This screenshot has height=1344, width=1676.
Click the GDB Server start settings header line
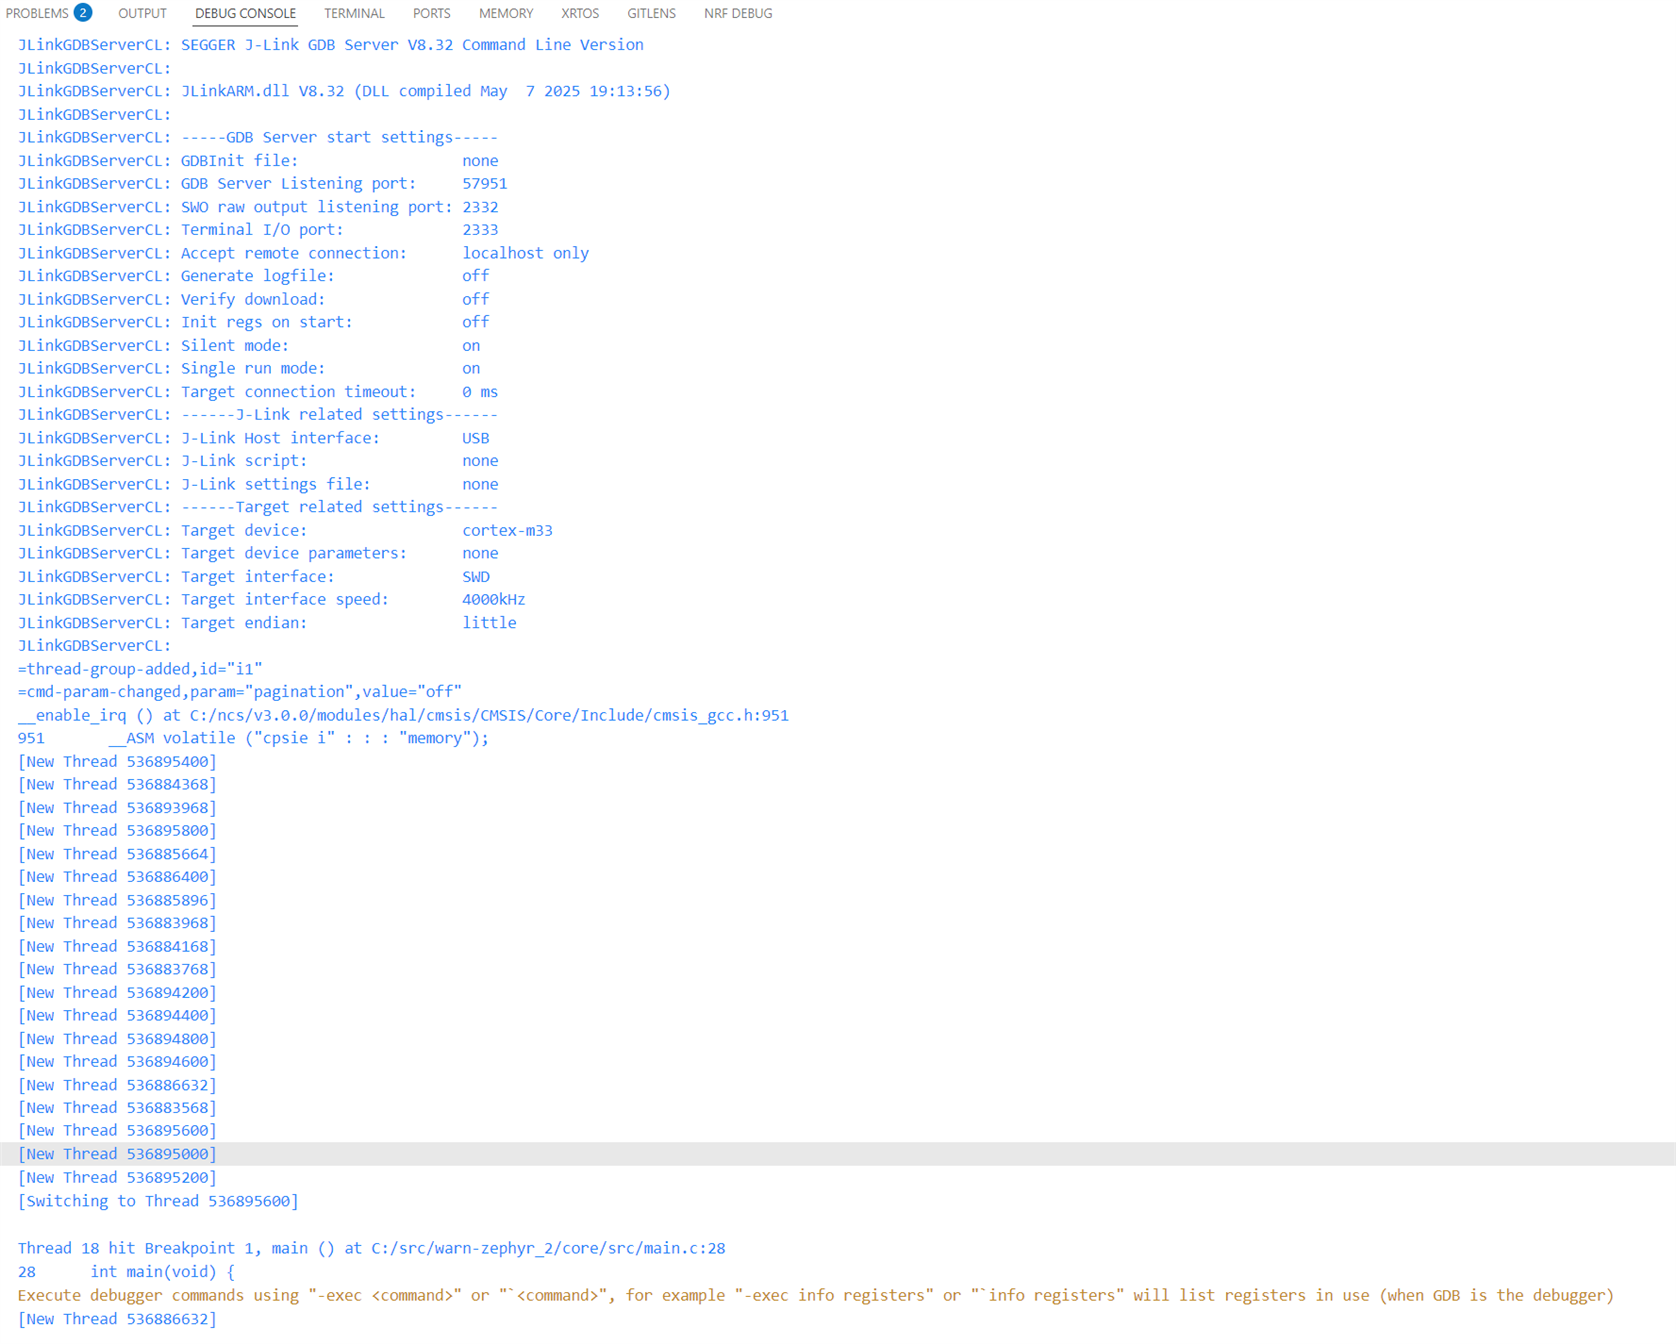point(258,137)
